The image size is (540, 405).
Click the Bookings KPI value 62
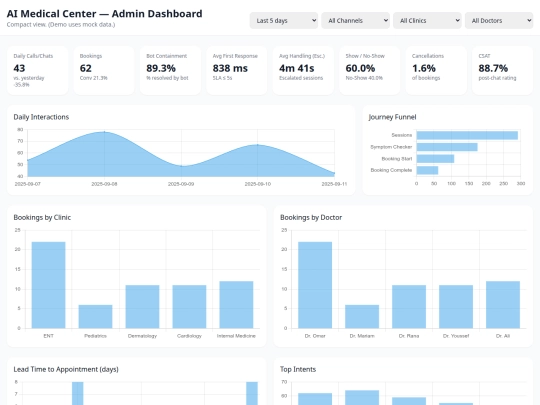(86, 68)
